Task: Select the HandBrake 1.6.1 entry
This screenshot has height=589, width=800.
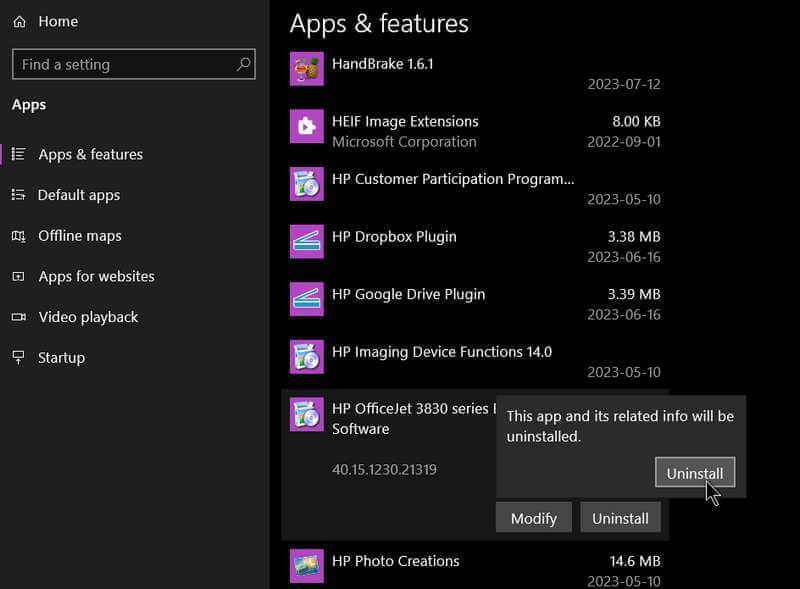Action: pyautogui.click(x=475, y=73)
